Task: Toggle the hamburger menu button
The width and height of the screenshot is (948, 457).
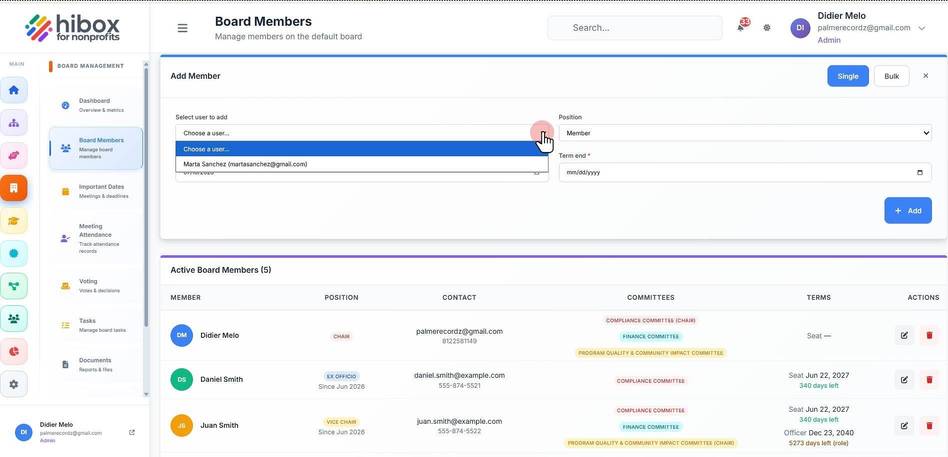Action: tap(182, 28)
